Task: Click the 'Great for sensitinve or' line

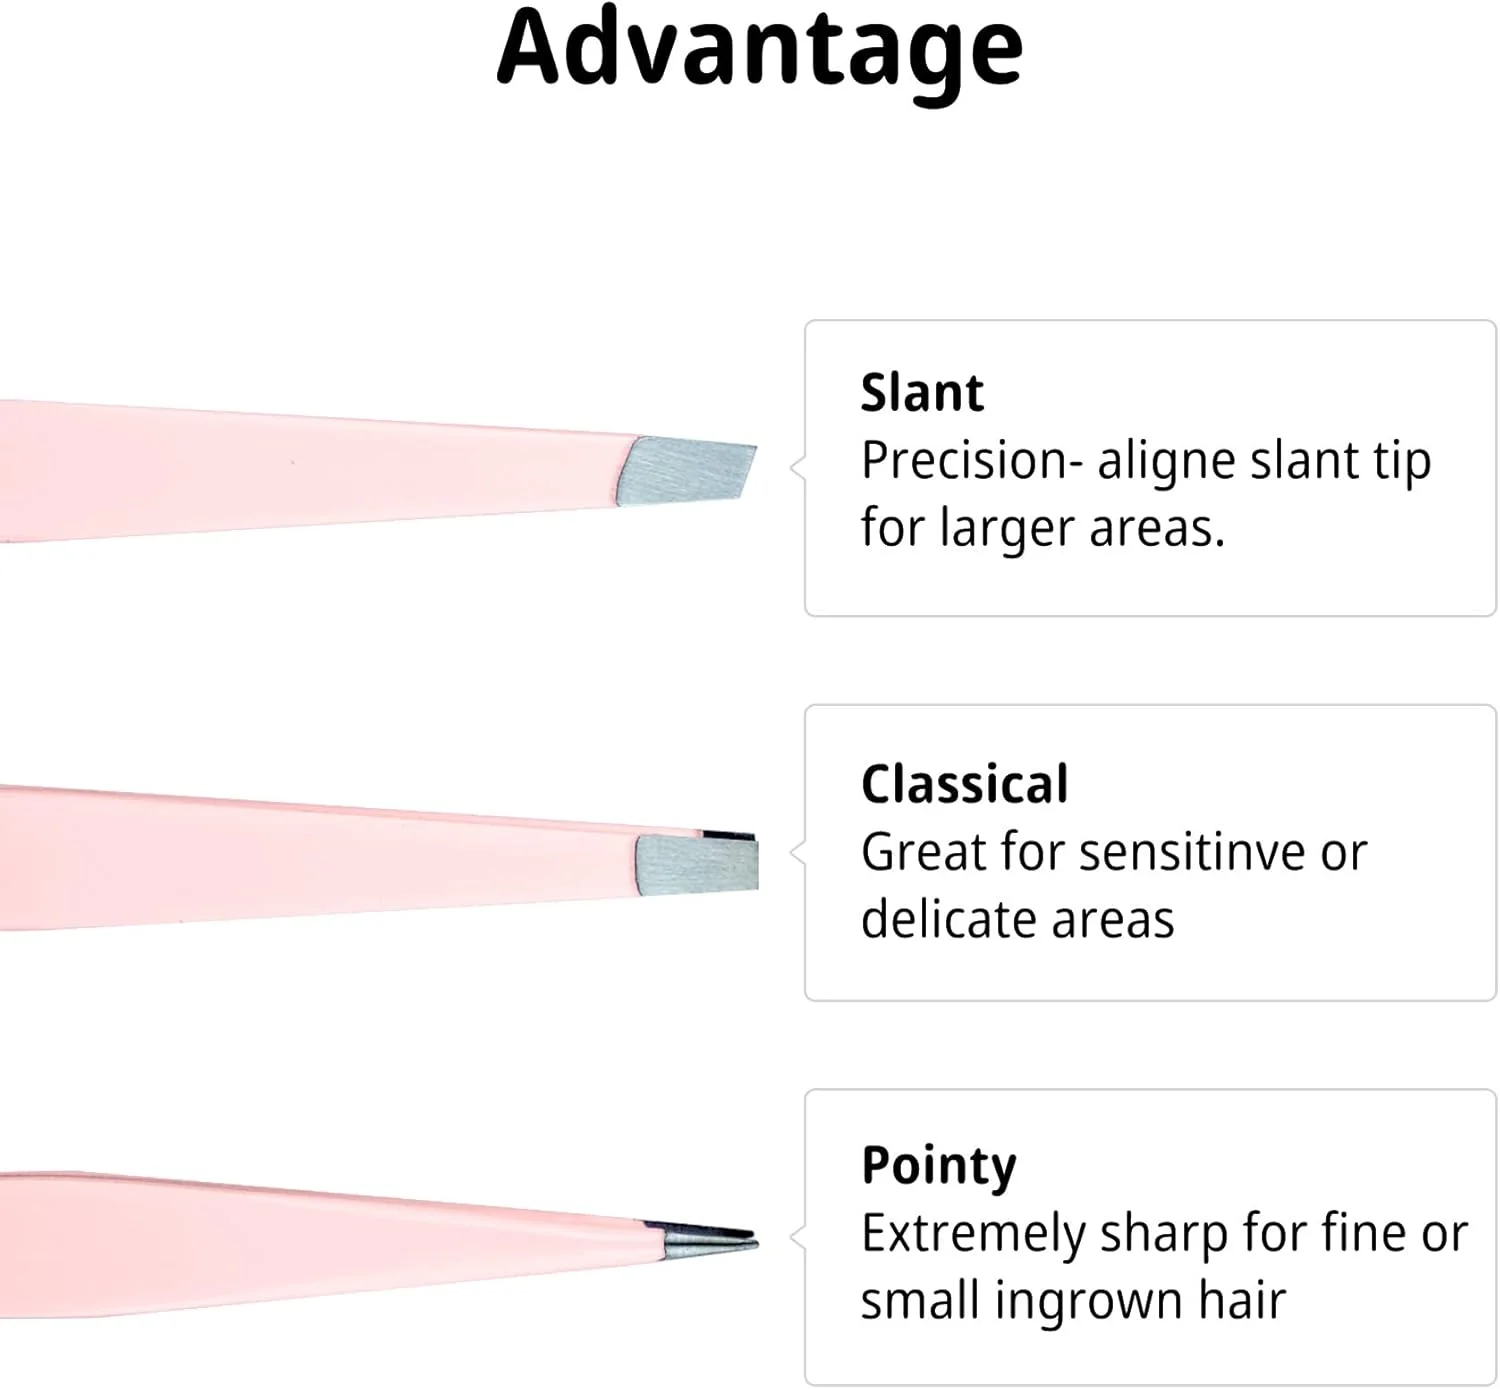Action: point(1113,852)
